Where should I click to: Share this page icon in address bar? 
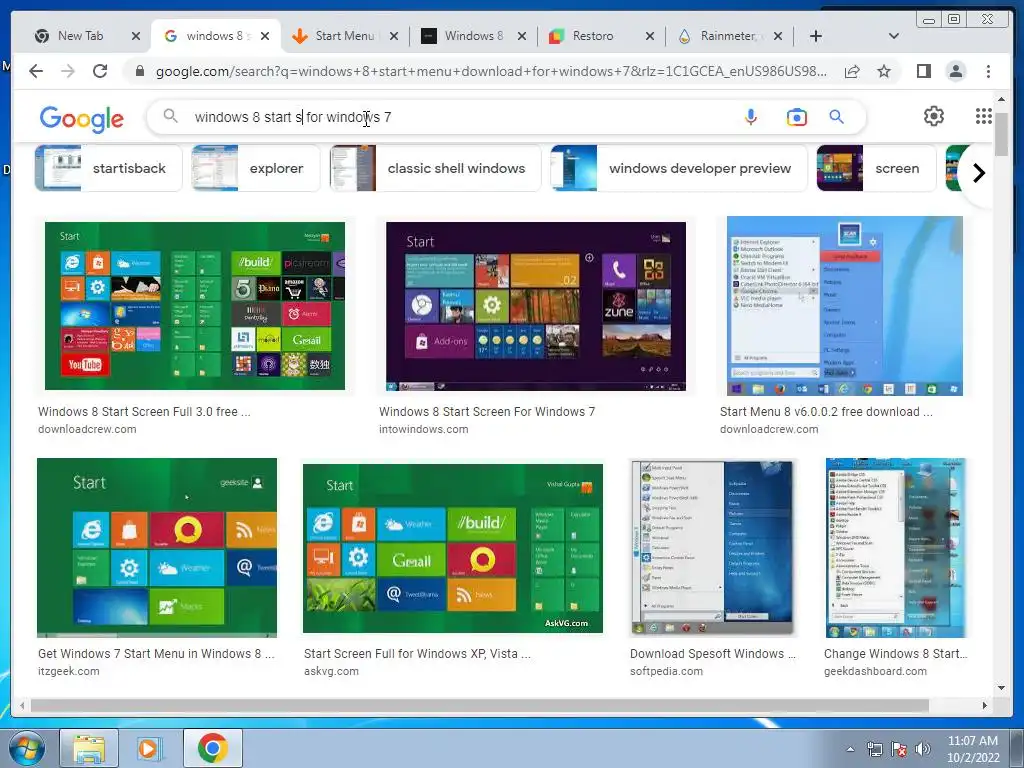pyautogui.click(x=852, y=71)
